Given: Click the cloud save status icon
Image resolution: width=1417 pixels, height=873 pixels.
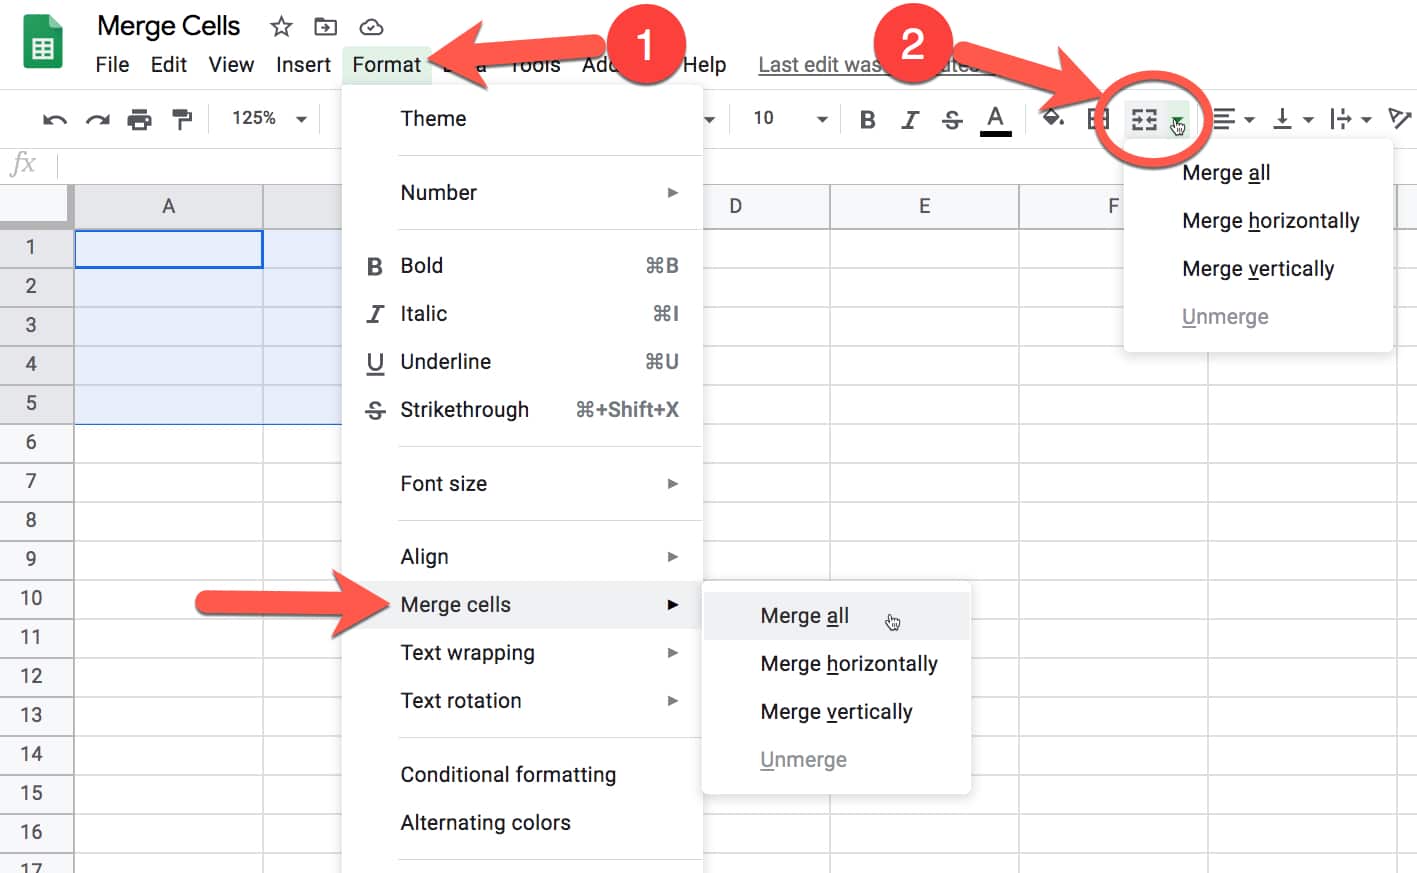Looking at the screenshot, I should (371, 27).
